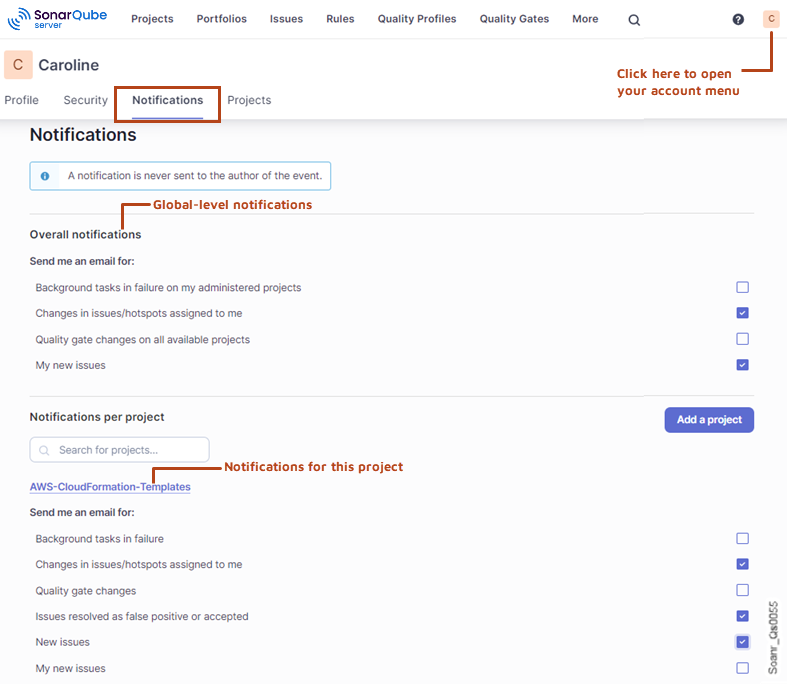794x687 pixels.
Task: Switch to the Profile tab
Action: tap(21, 101)
